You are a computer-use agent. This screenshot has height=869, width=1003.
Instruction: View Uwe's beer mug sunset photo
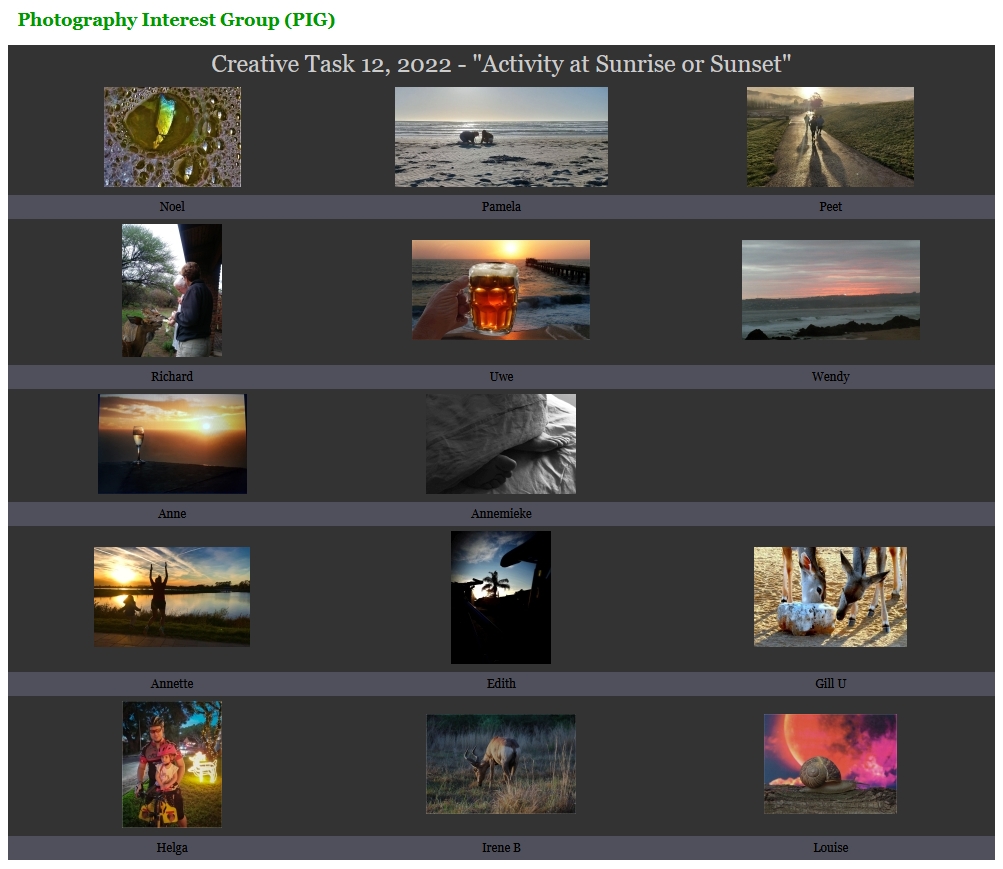pos(501,290)
